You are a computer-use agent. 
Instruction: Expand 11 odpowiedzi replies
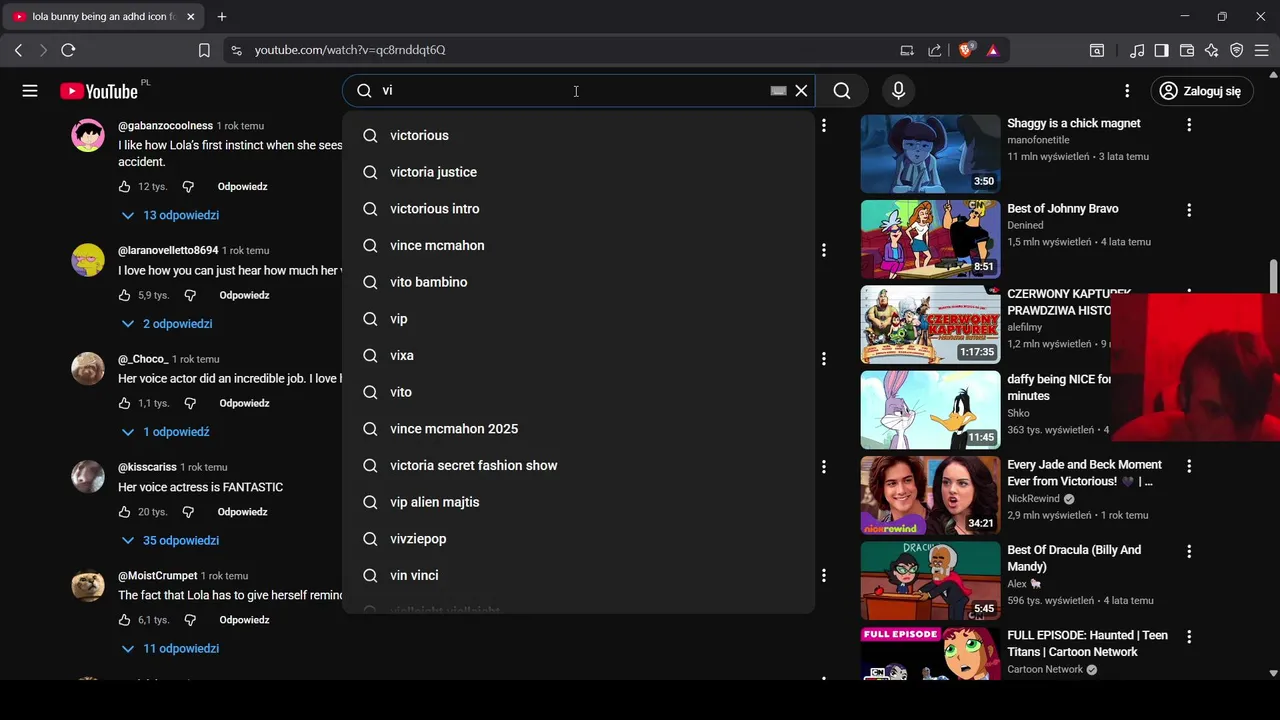(x=170, y=649)
